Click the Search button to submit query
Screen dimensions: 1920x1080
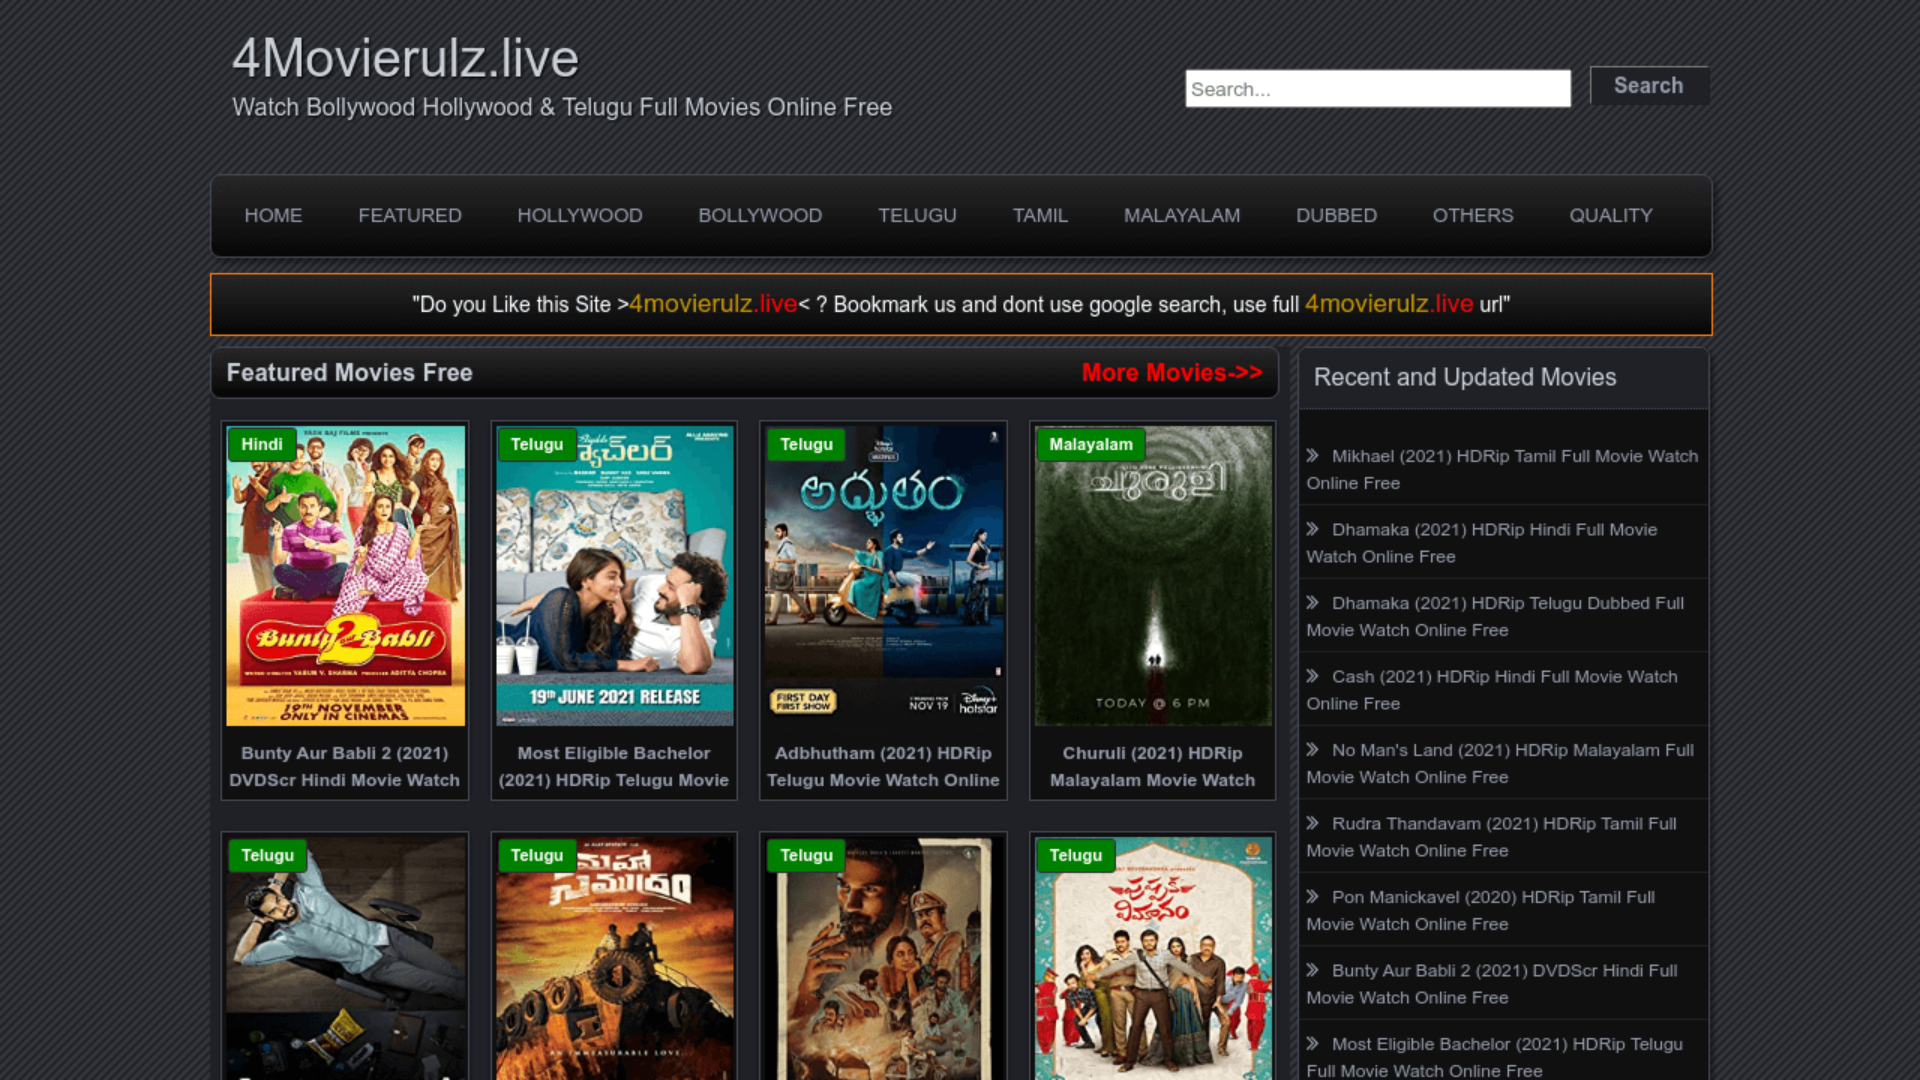1648,86
